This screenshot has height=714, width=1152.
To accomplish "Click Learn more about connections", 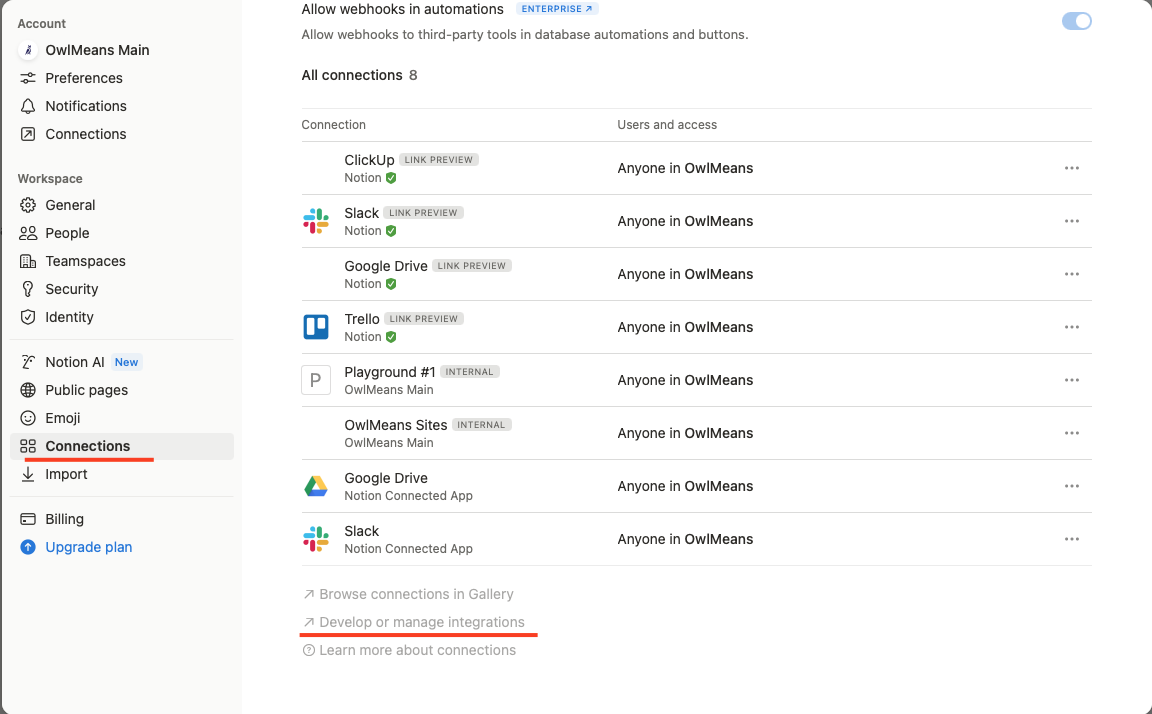I will click(x=409, y=650).
